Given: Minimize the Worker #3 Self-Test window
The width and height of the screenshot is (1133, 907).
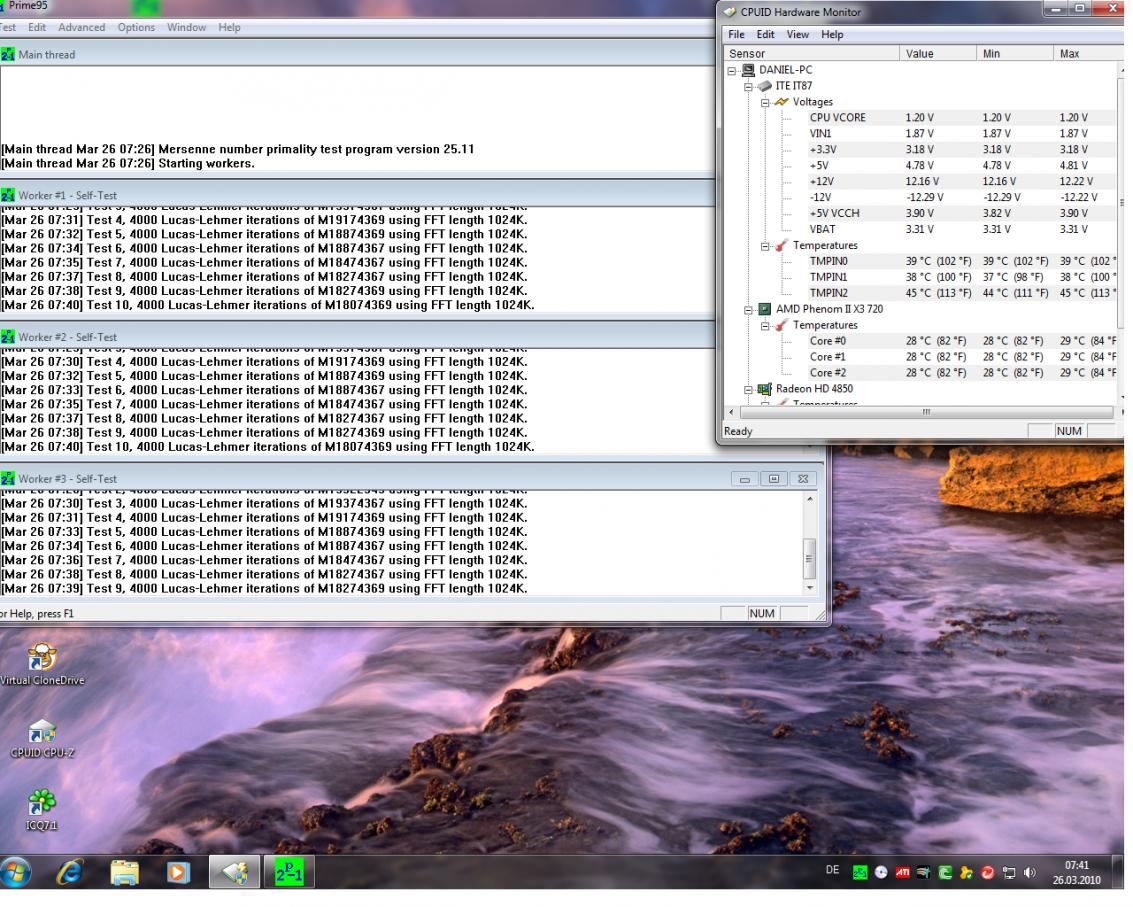Looking at the screenshot, I should [745, 478].
